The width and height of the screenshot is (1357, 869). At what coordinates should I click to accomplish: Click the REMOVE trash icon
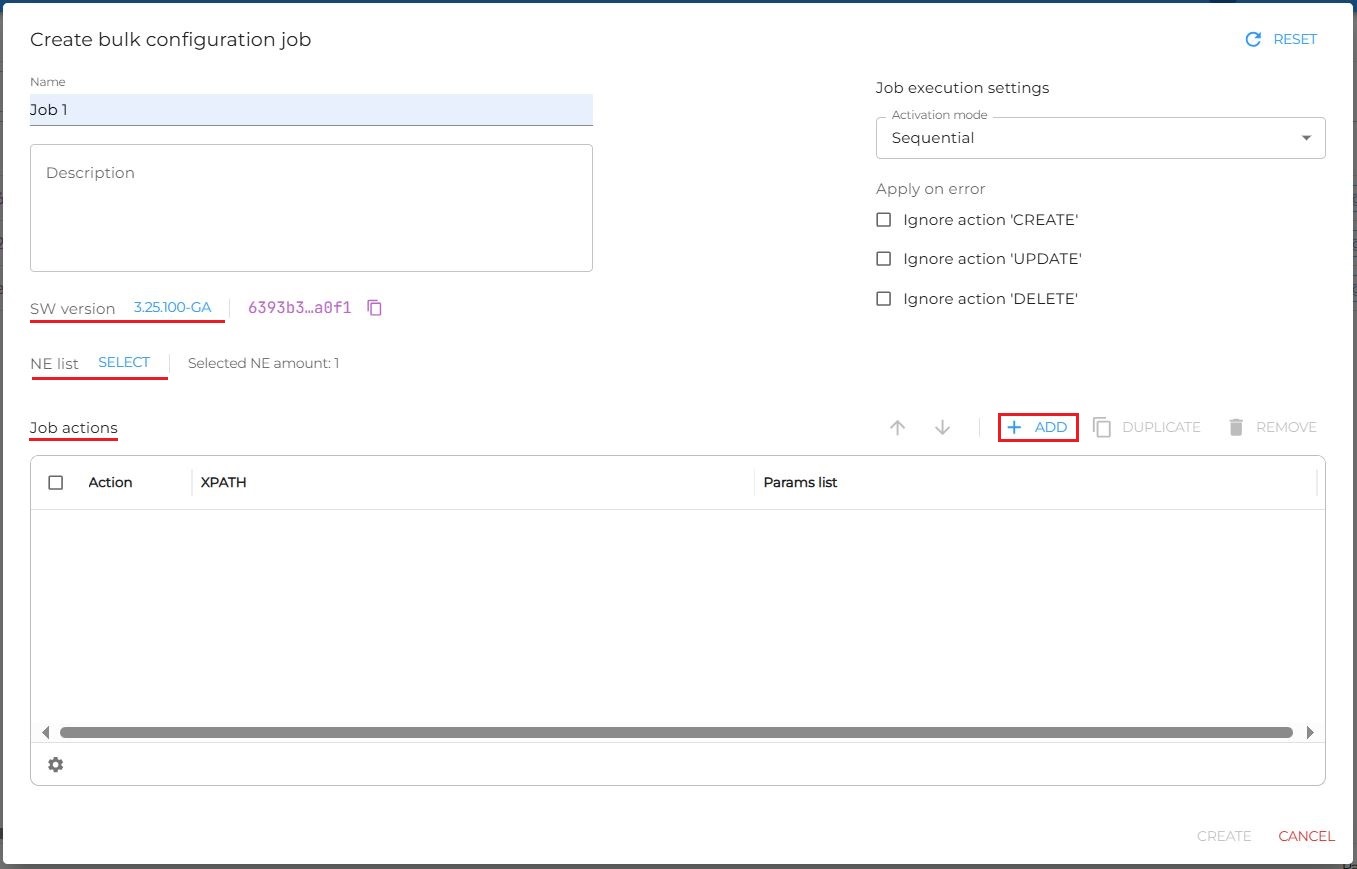[1236, 427]
